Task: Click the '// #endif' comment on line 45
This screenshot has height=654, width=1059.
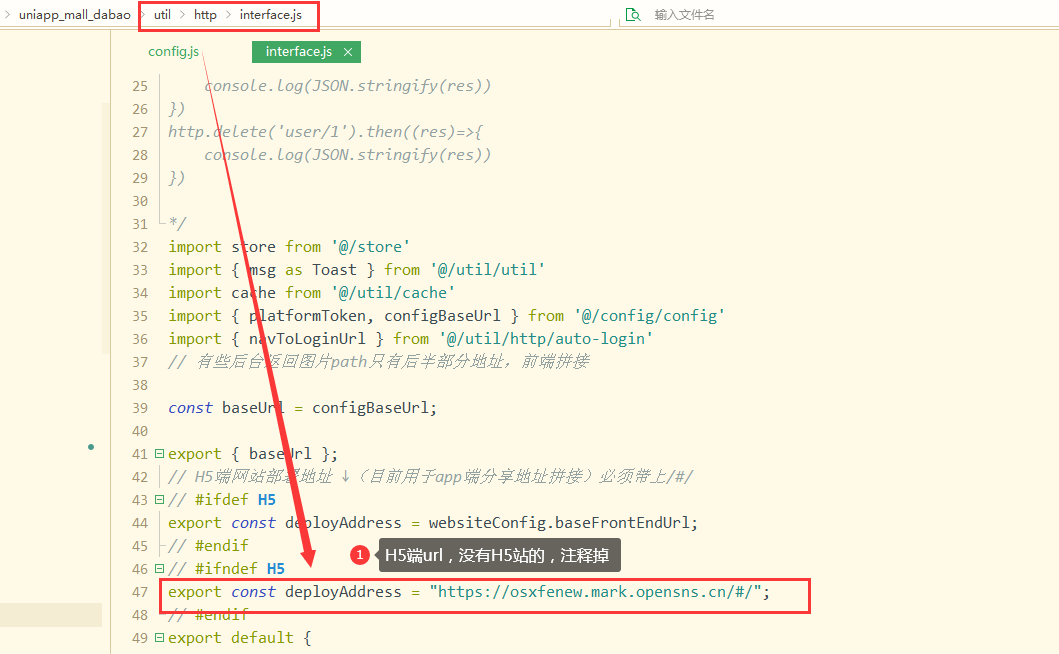Action: pos(208,545)
